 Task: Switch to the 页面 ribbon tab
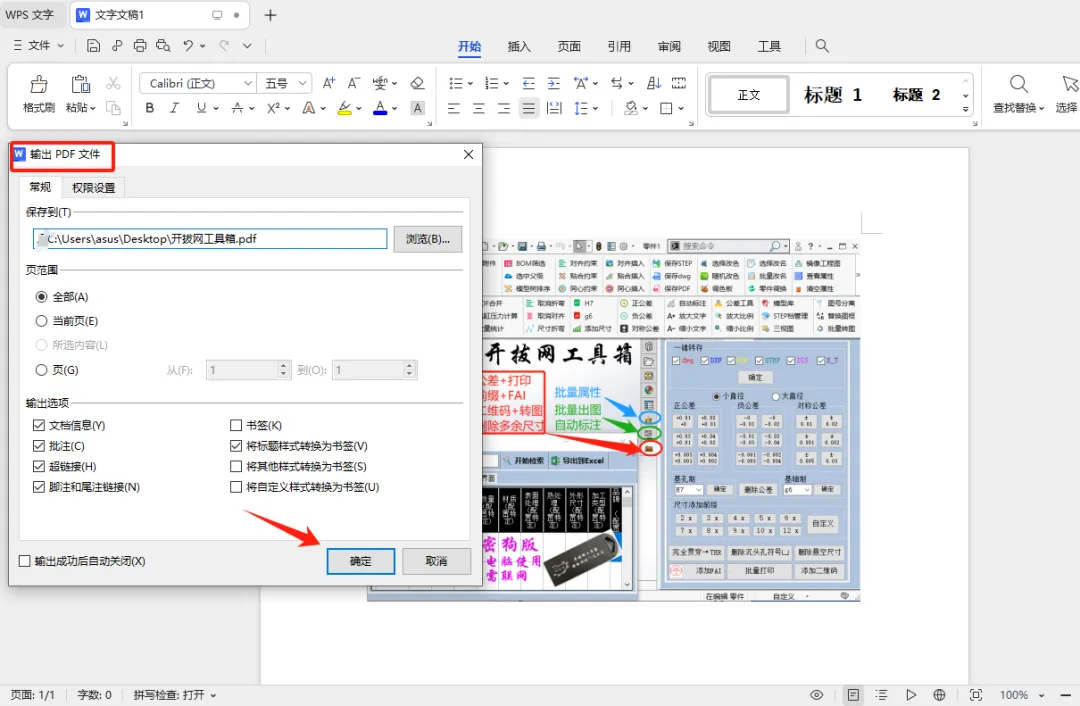click(x=569, y=46)
